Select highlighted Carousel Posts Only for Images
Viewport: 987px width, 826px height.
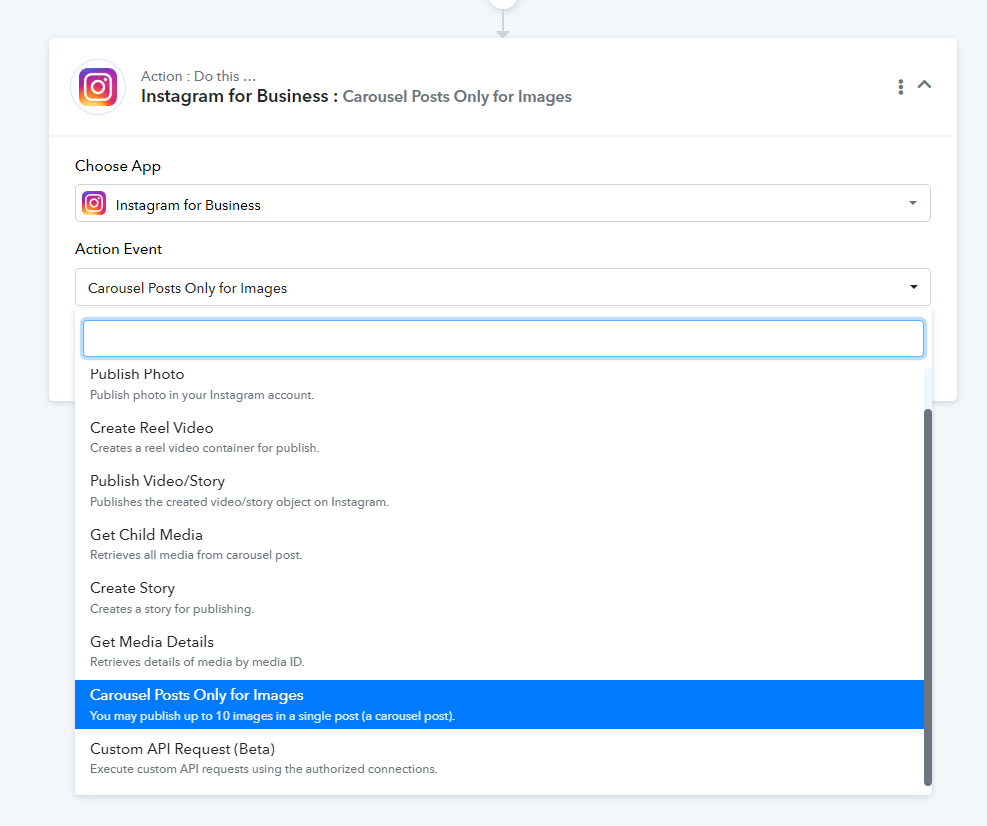pyautogui.click(x=499, y=704)
